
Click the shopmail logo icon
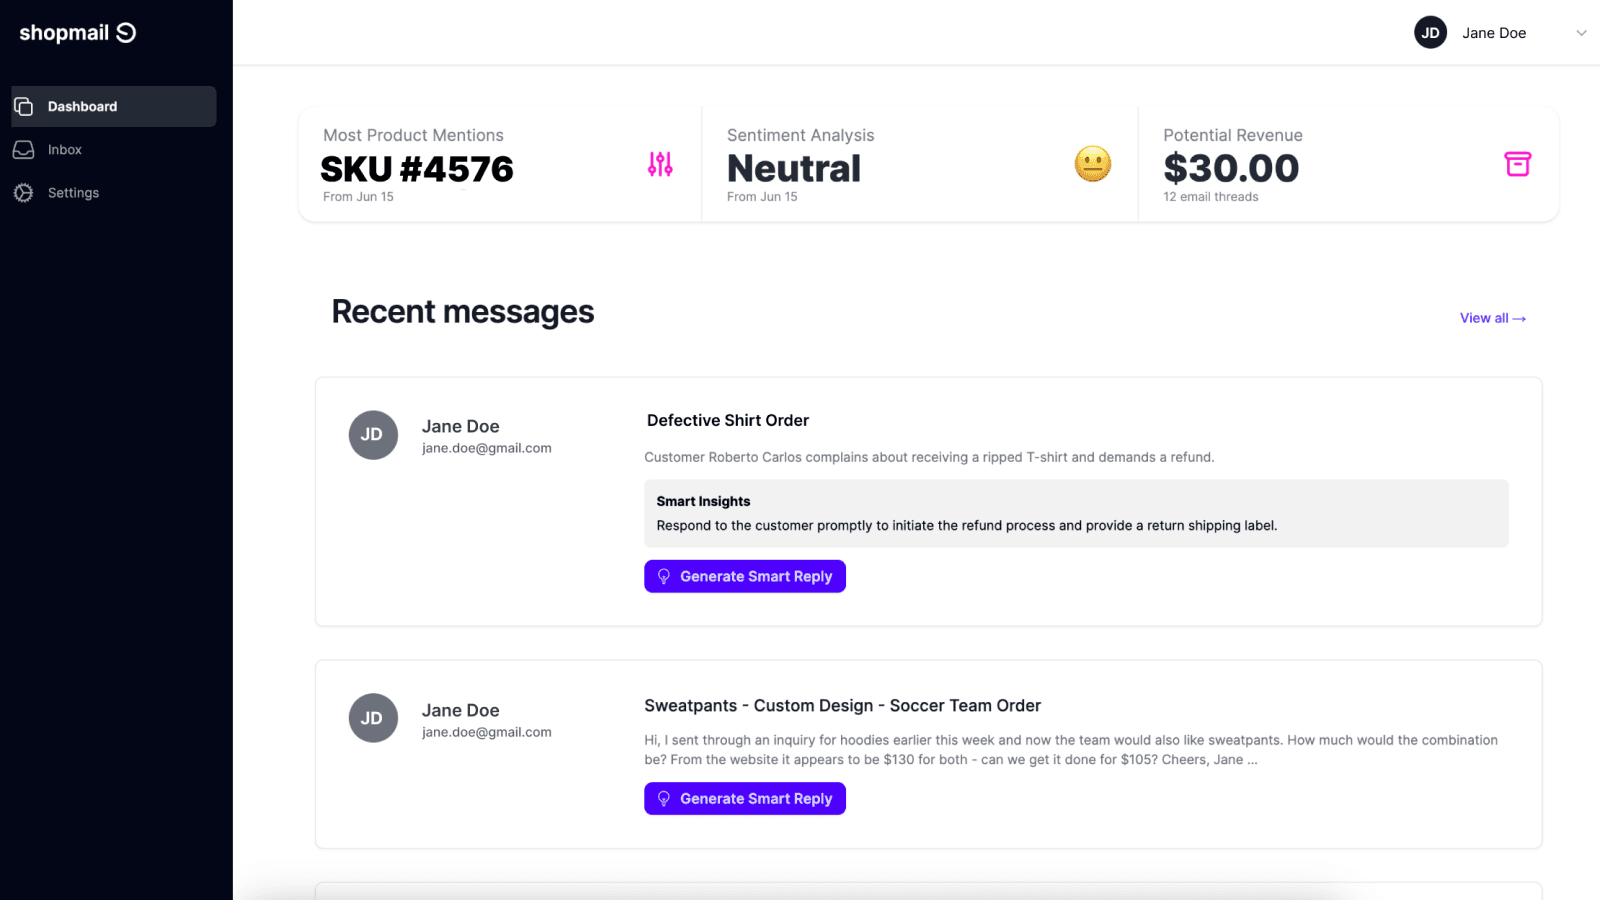tap(124, 31)
